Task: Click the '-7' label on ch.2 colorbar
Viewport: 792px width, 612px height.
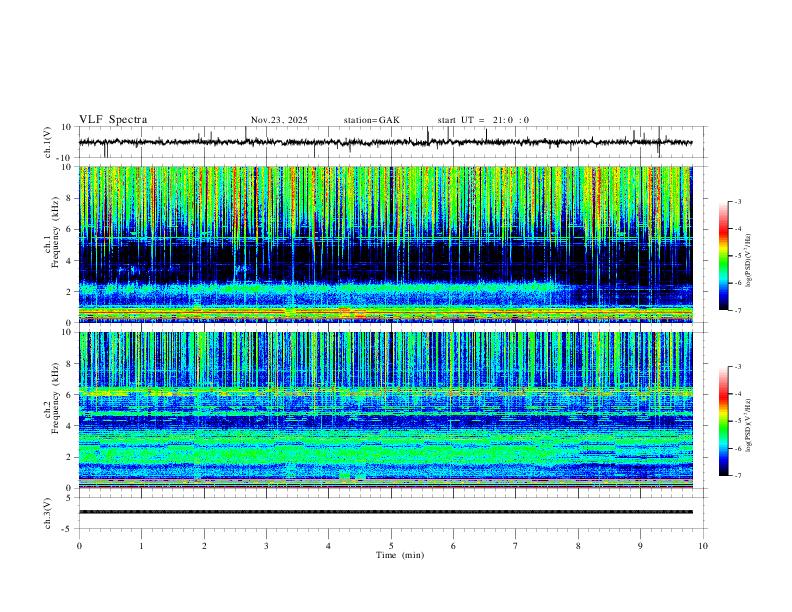Action: pos(737,476)
